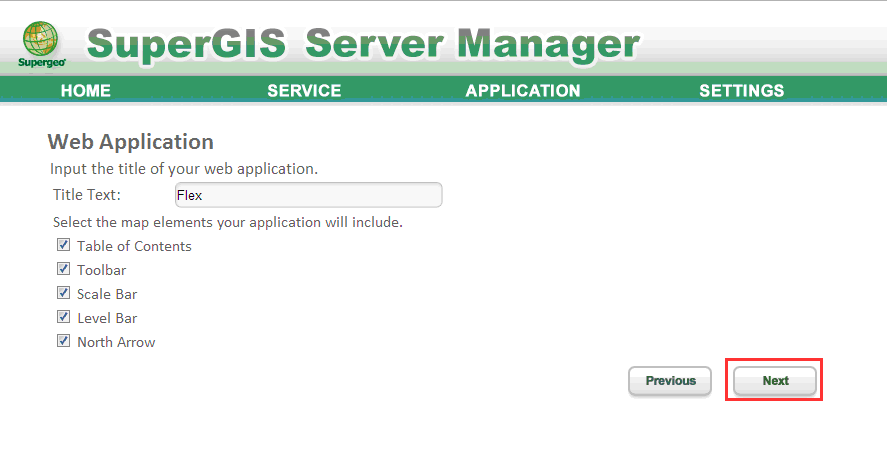Toggle the Toolbar checkbox
The height and width of the screenshot is (451, 887).
[63, 269]
